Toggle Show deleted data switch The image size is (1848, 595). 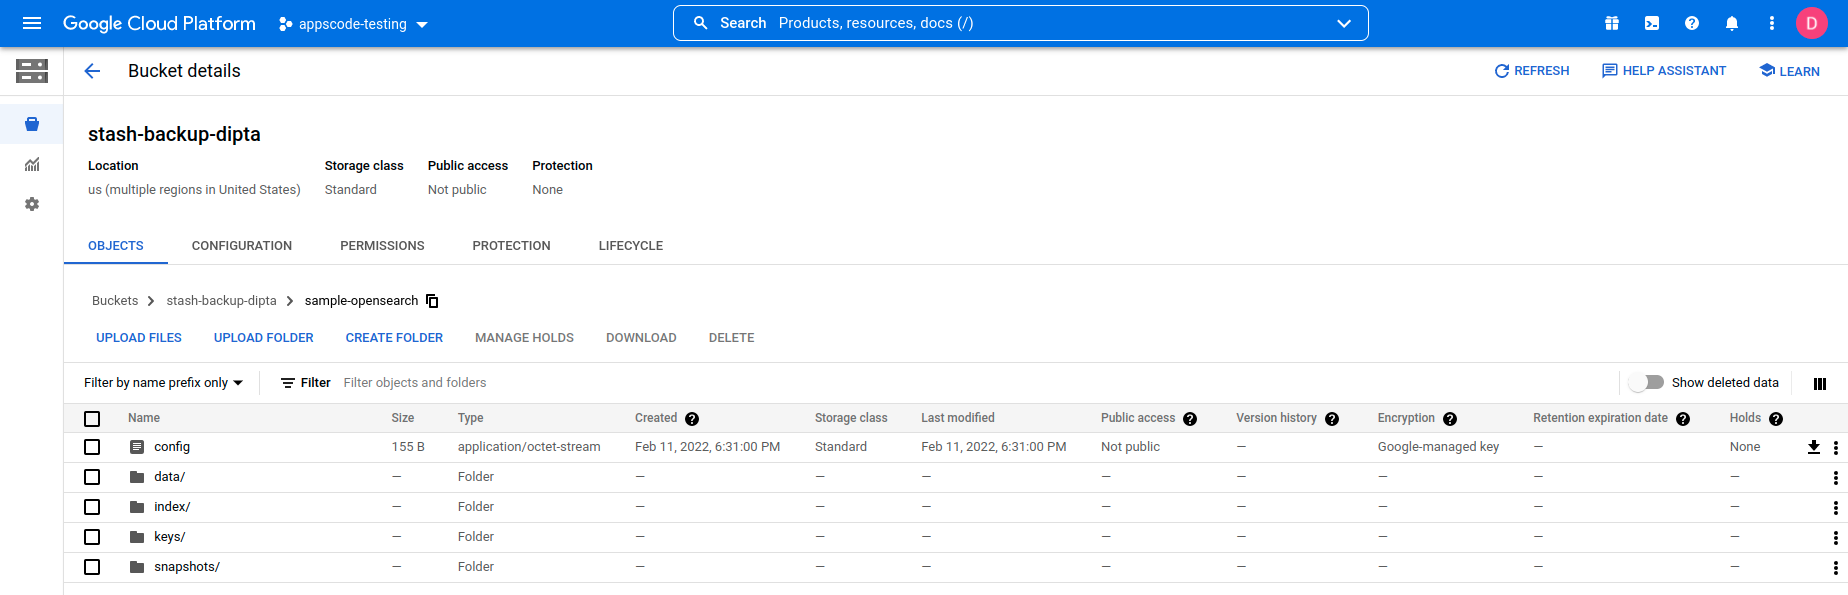[1646, 383]
